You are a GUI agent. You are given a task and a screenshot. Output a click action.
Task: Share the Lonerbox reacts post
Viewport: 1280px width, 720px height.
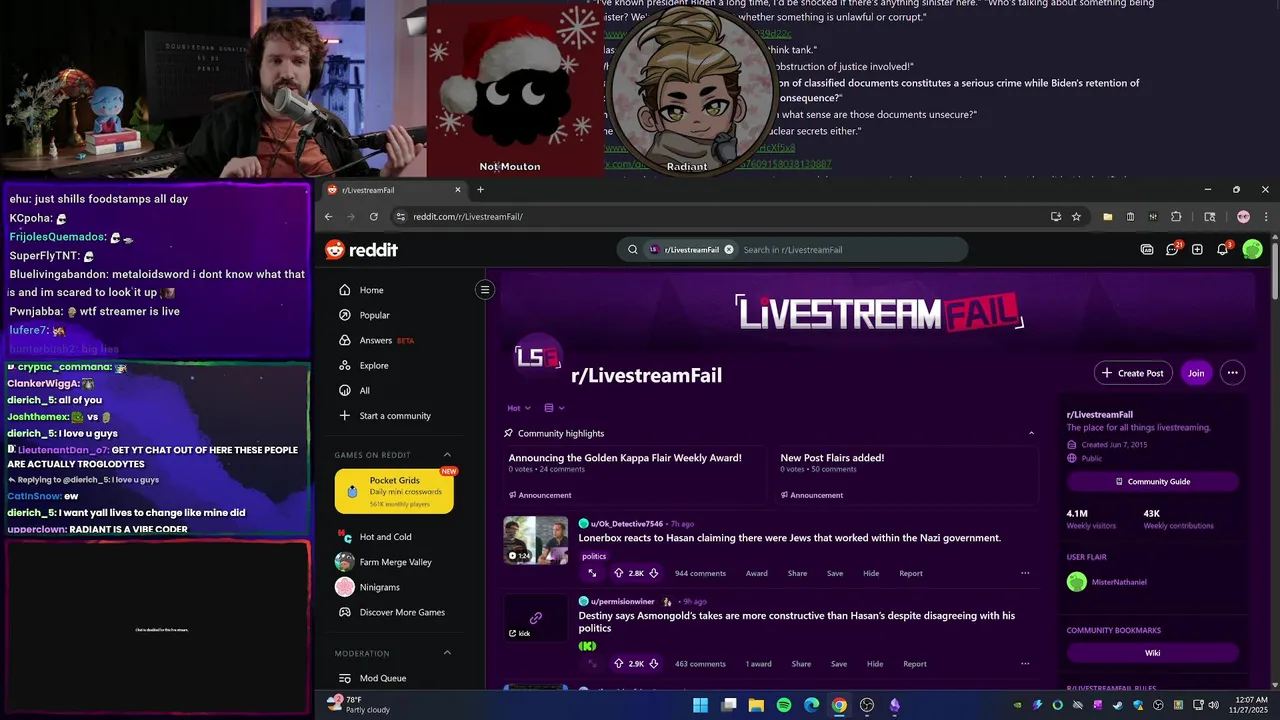pyautogui.click(x=797, y=573)
